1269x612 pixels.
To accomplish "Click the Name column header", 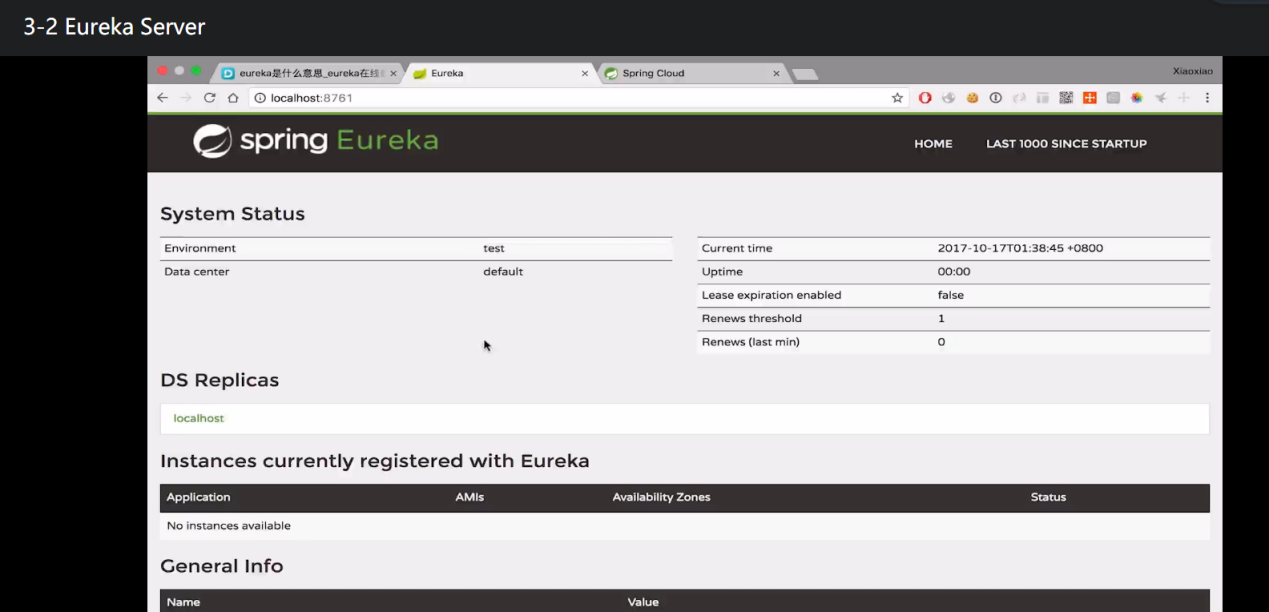I will 183,602.
